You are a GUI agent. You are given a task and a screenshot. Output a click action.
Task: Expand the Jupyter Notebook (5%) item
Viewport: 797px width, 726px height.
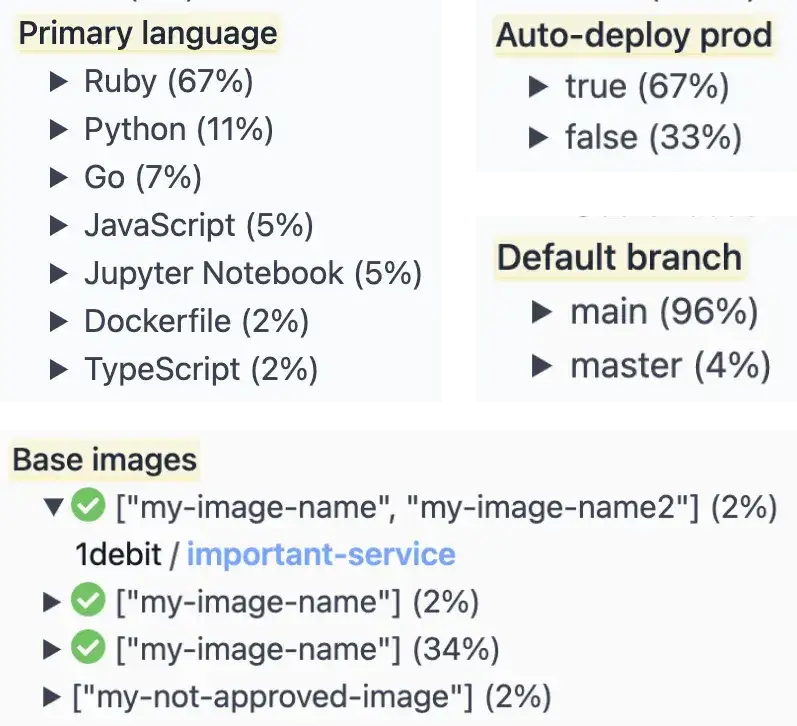(58, 274)
